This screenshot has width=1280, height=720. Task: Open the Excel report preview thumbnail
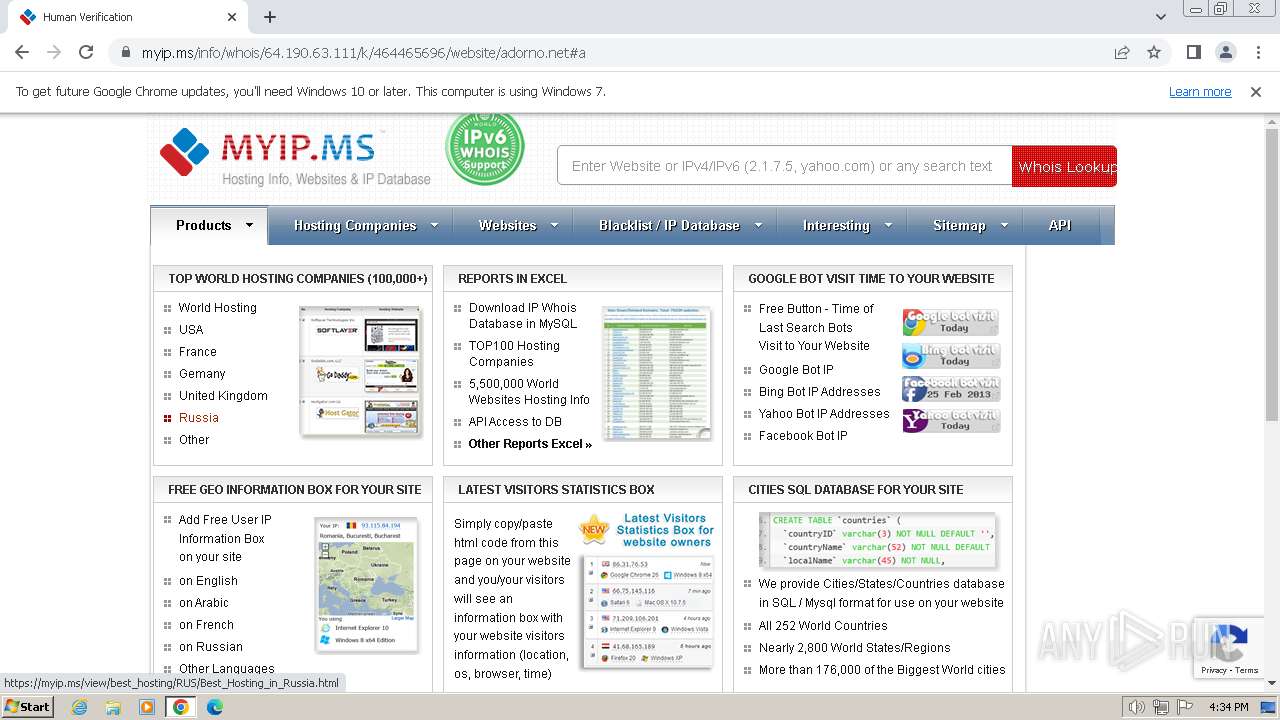pyautogui.click(x=657, y=372)
